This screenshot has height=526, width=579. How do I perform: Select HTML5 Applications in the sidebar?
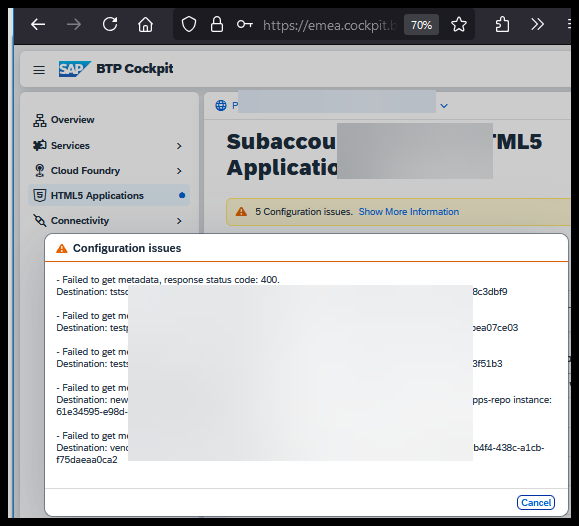109,195
